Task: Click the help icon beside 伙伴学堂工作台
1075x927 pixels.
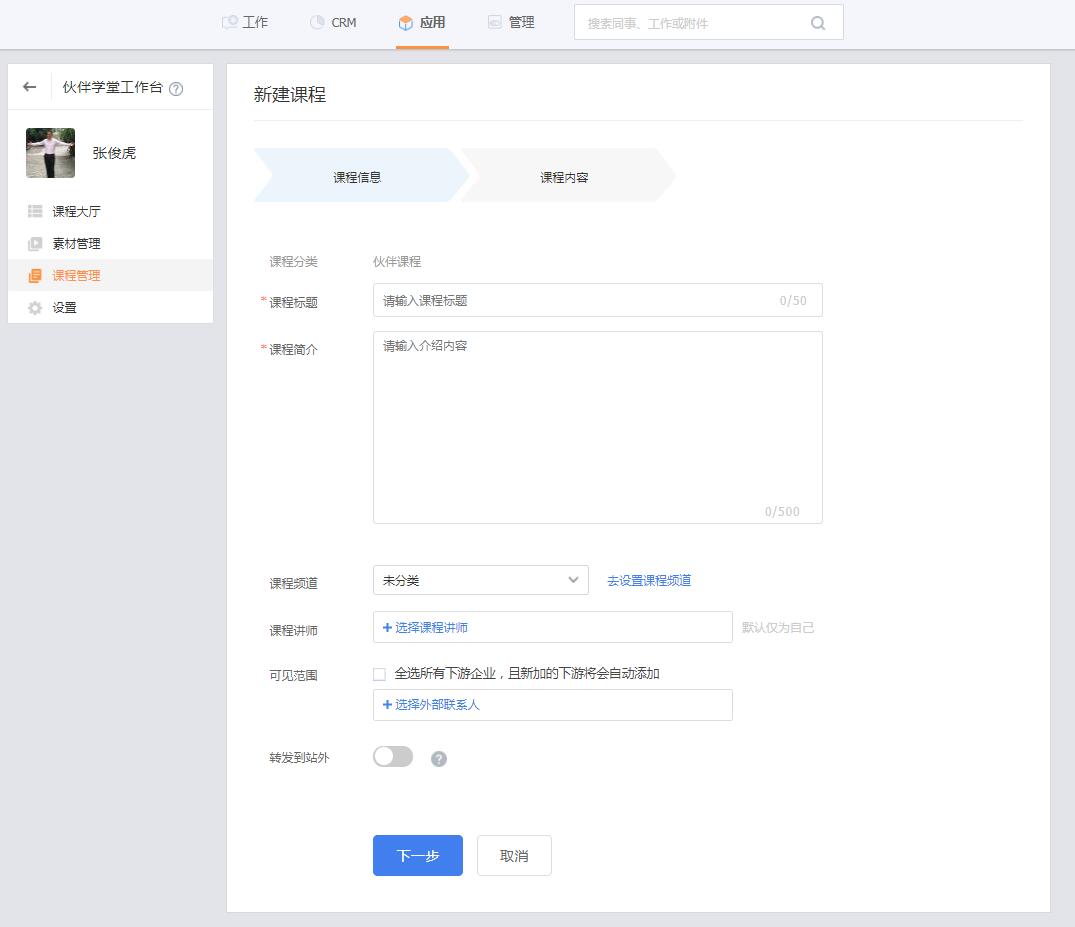Action: click(176, 88)
